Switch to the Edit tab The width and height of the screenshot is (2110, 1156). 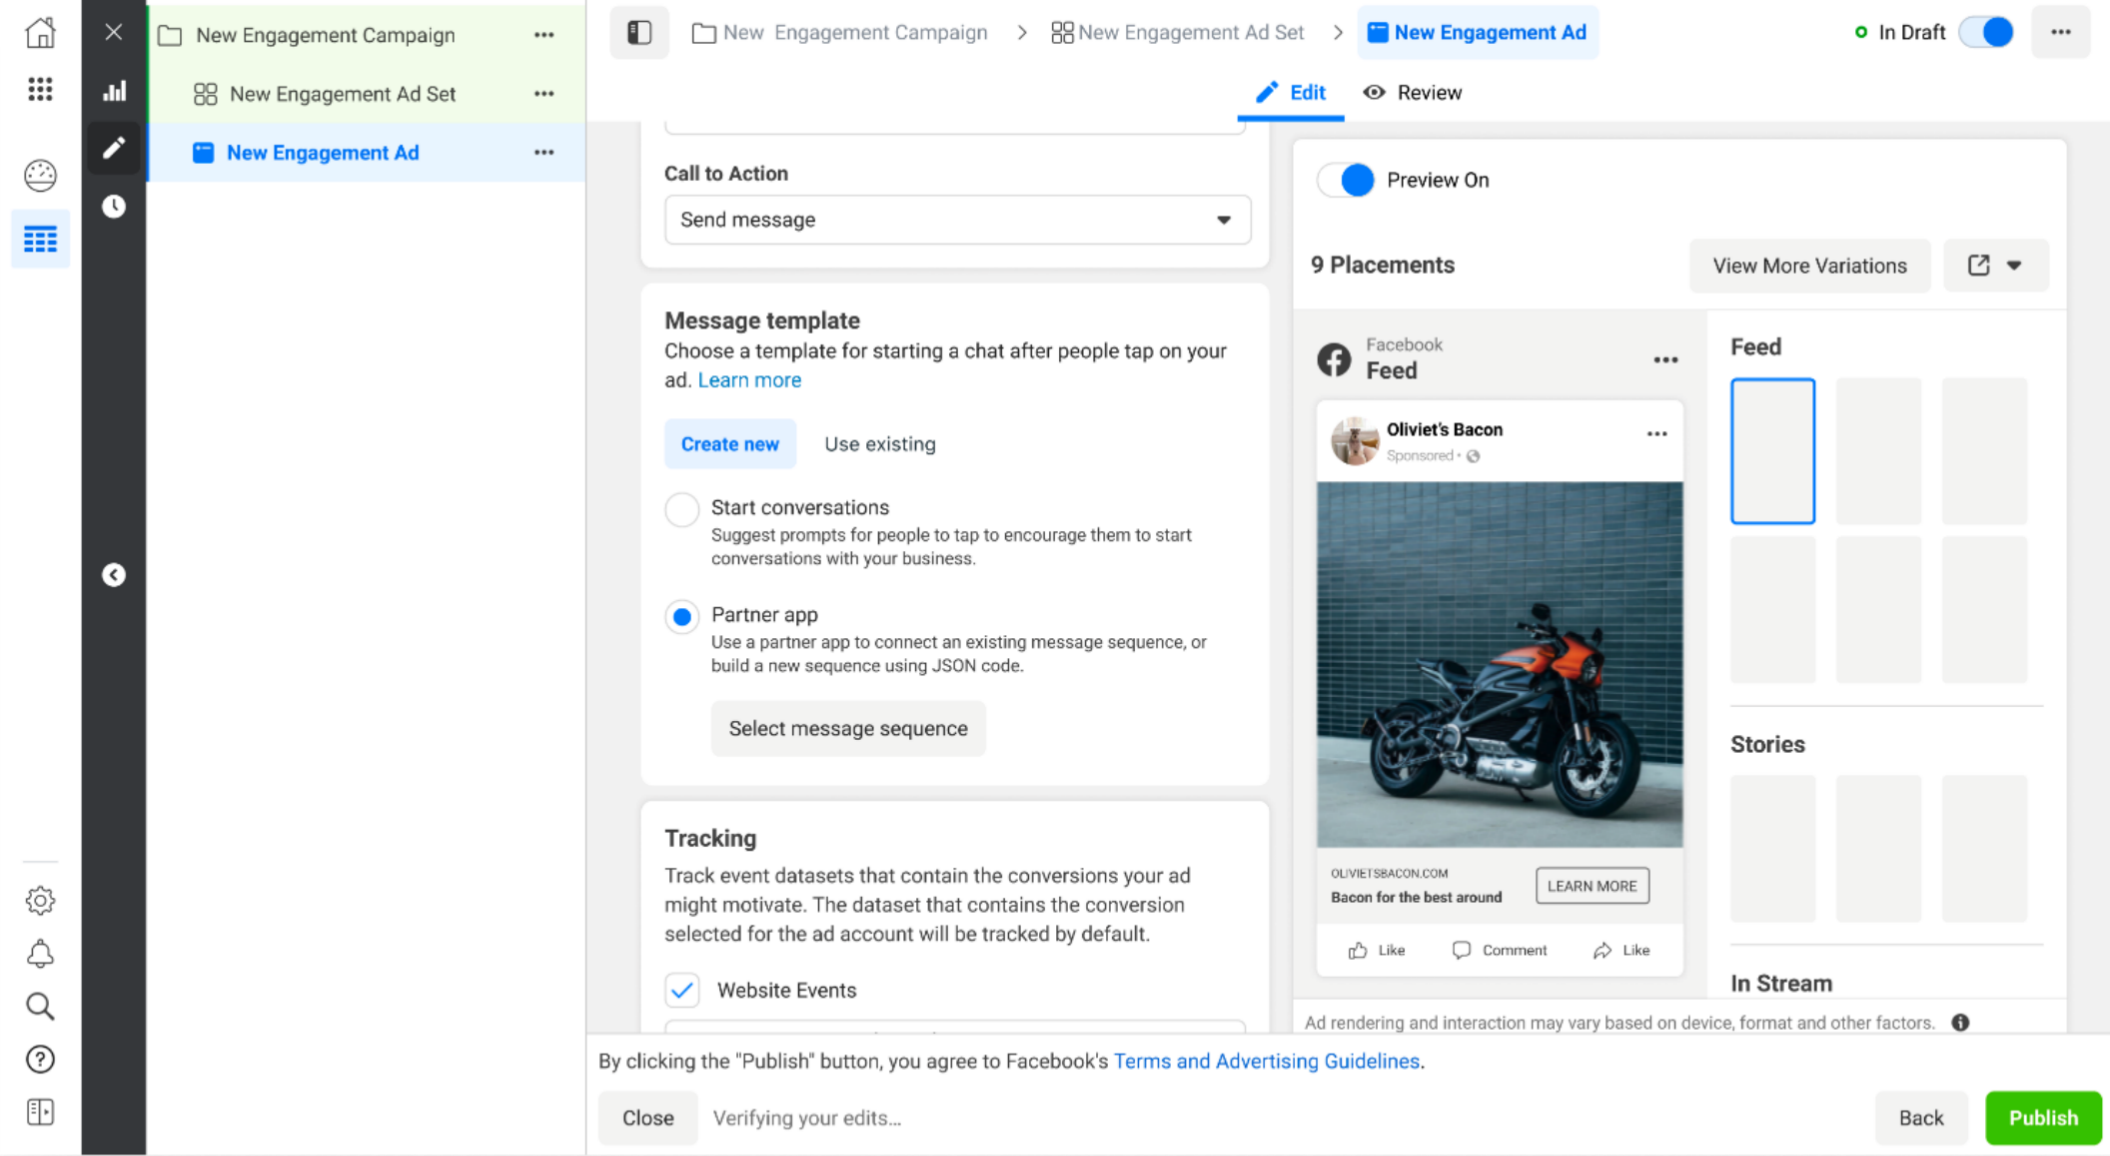click(x=1290, y=93)
